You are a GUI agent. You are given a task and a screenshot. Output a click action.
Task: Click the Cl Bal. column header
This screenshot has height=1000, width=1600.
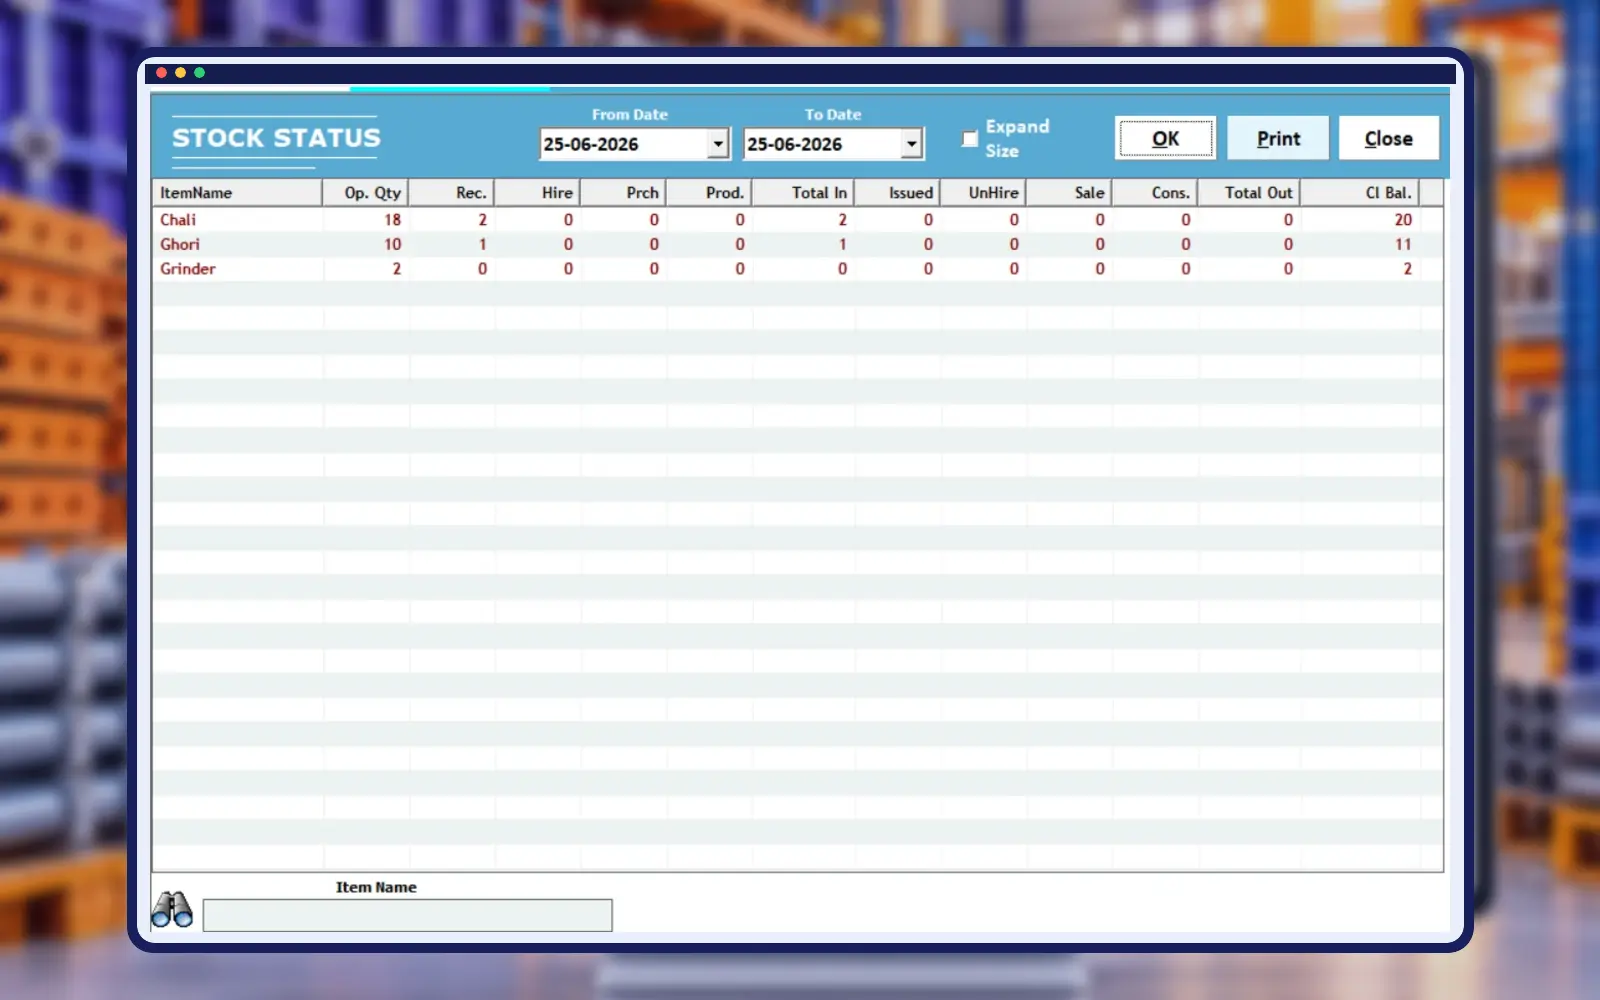pos(1361,193)
